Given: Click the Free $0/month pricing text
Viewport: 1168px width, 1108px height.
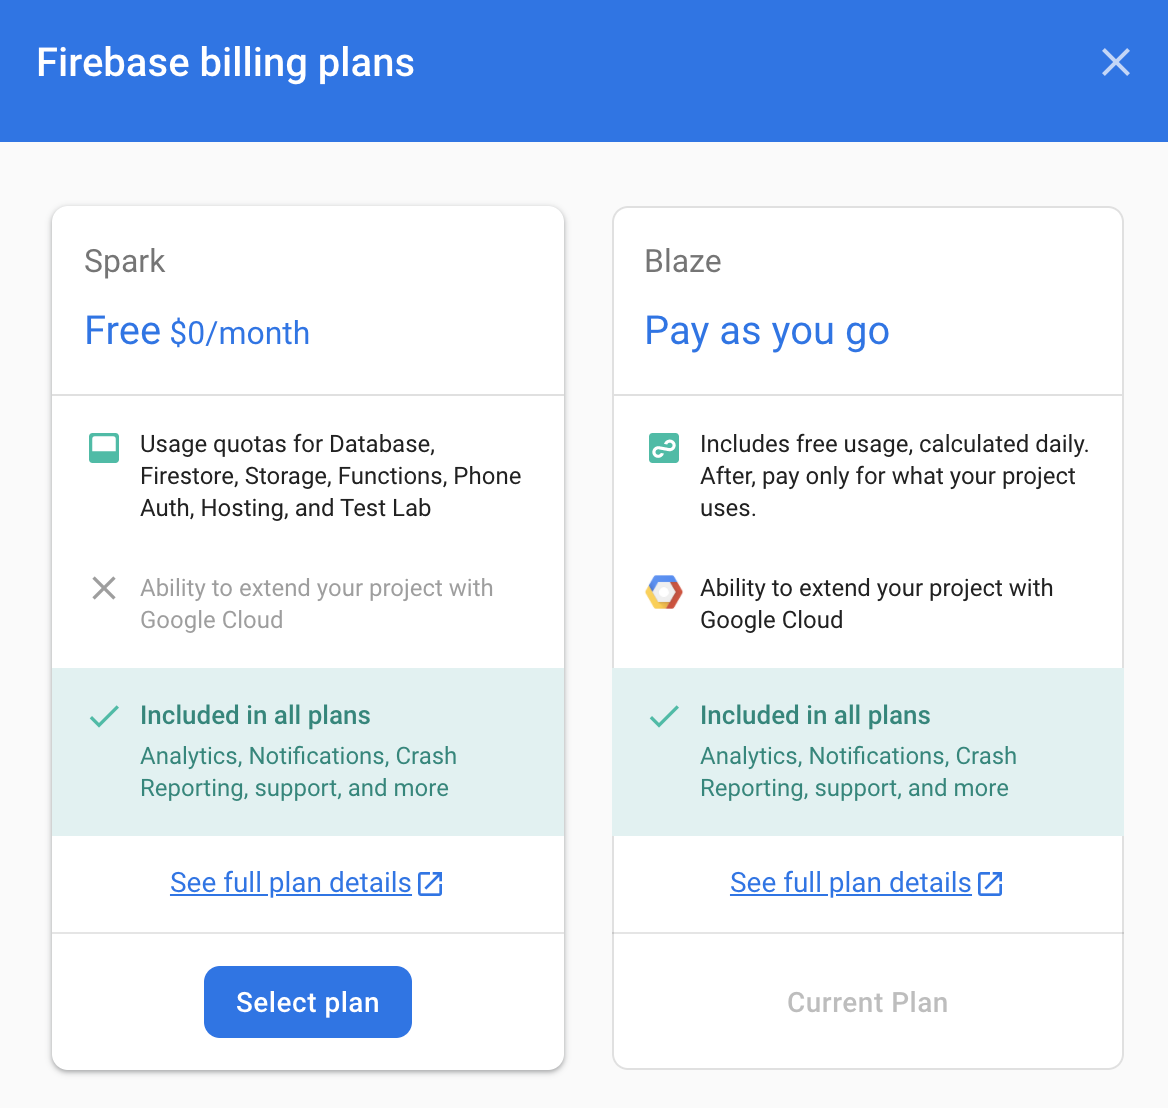Looking at the screenshot, I should click(x=197, y=331).
